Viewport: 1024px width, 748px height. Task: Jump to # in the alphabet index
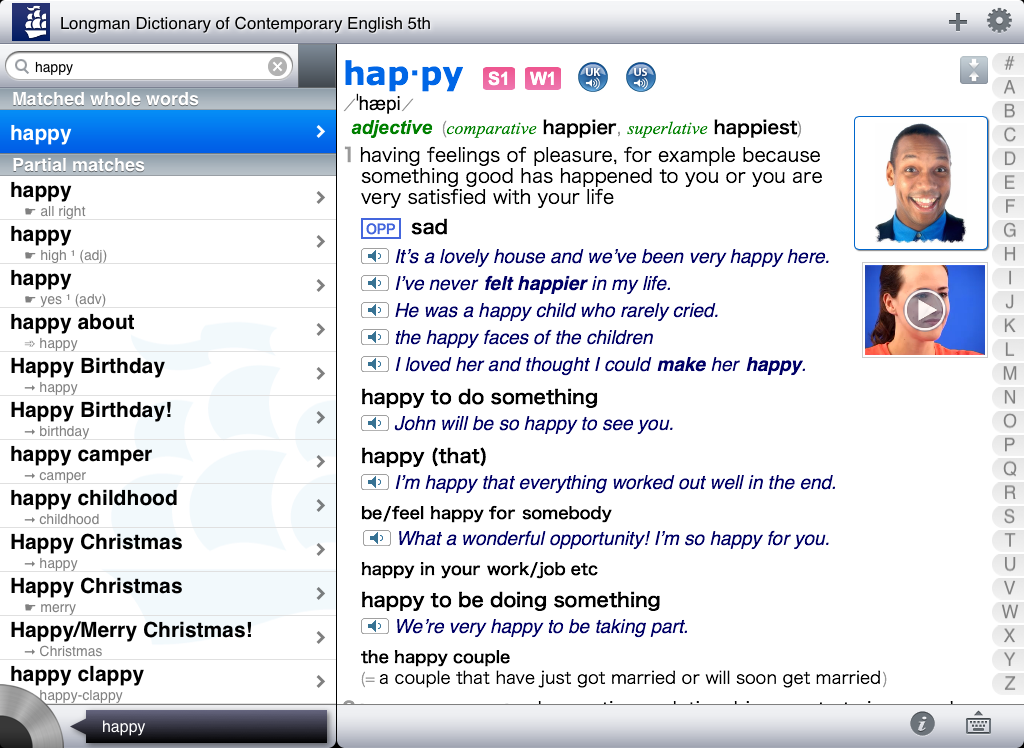1009,63
